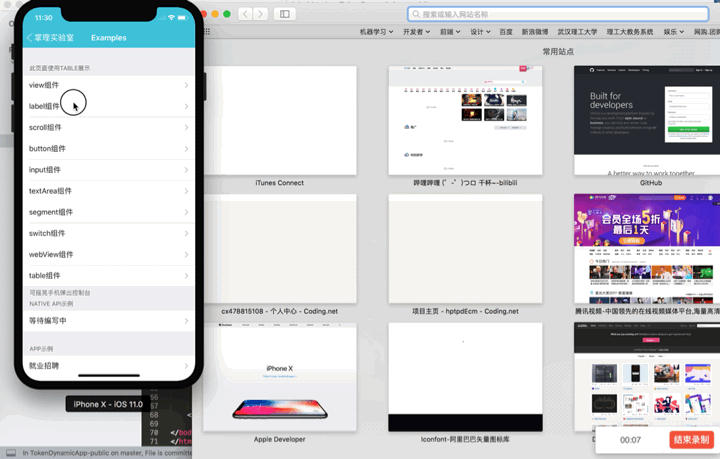Open the favorites grid icon
The image size is (720, 459).
[207, 32]
